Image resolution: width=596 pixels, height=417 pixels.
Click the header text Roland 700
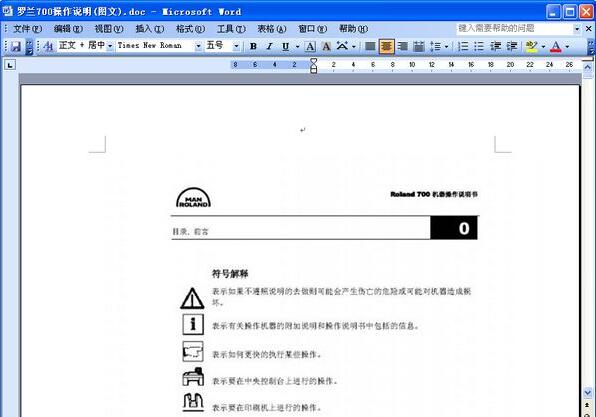click(x=410, y=194)
